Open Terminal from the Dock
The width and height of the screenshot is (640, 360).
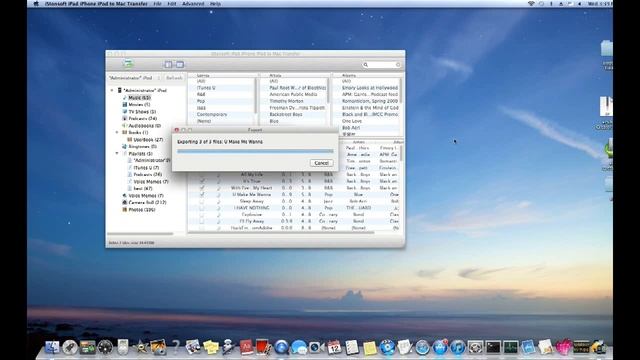(x=493, y=347)
